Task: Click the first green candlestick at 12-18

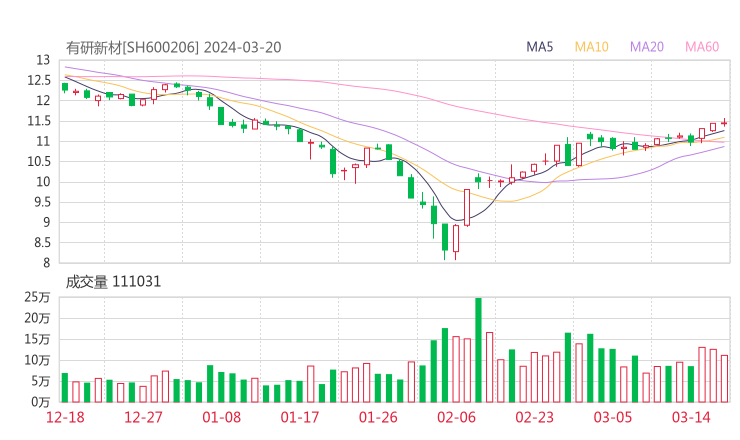Action: tap(65, 87)
